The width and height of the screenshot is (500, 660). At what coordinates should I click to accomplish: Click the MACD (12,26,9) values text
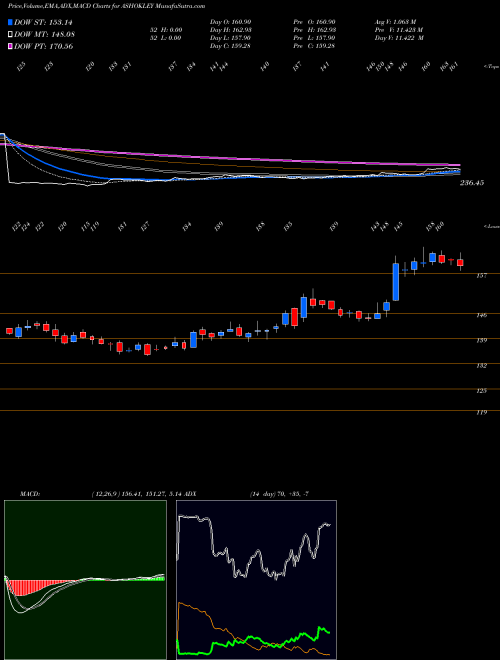pos(140,494)
